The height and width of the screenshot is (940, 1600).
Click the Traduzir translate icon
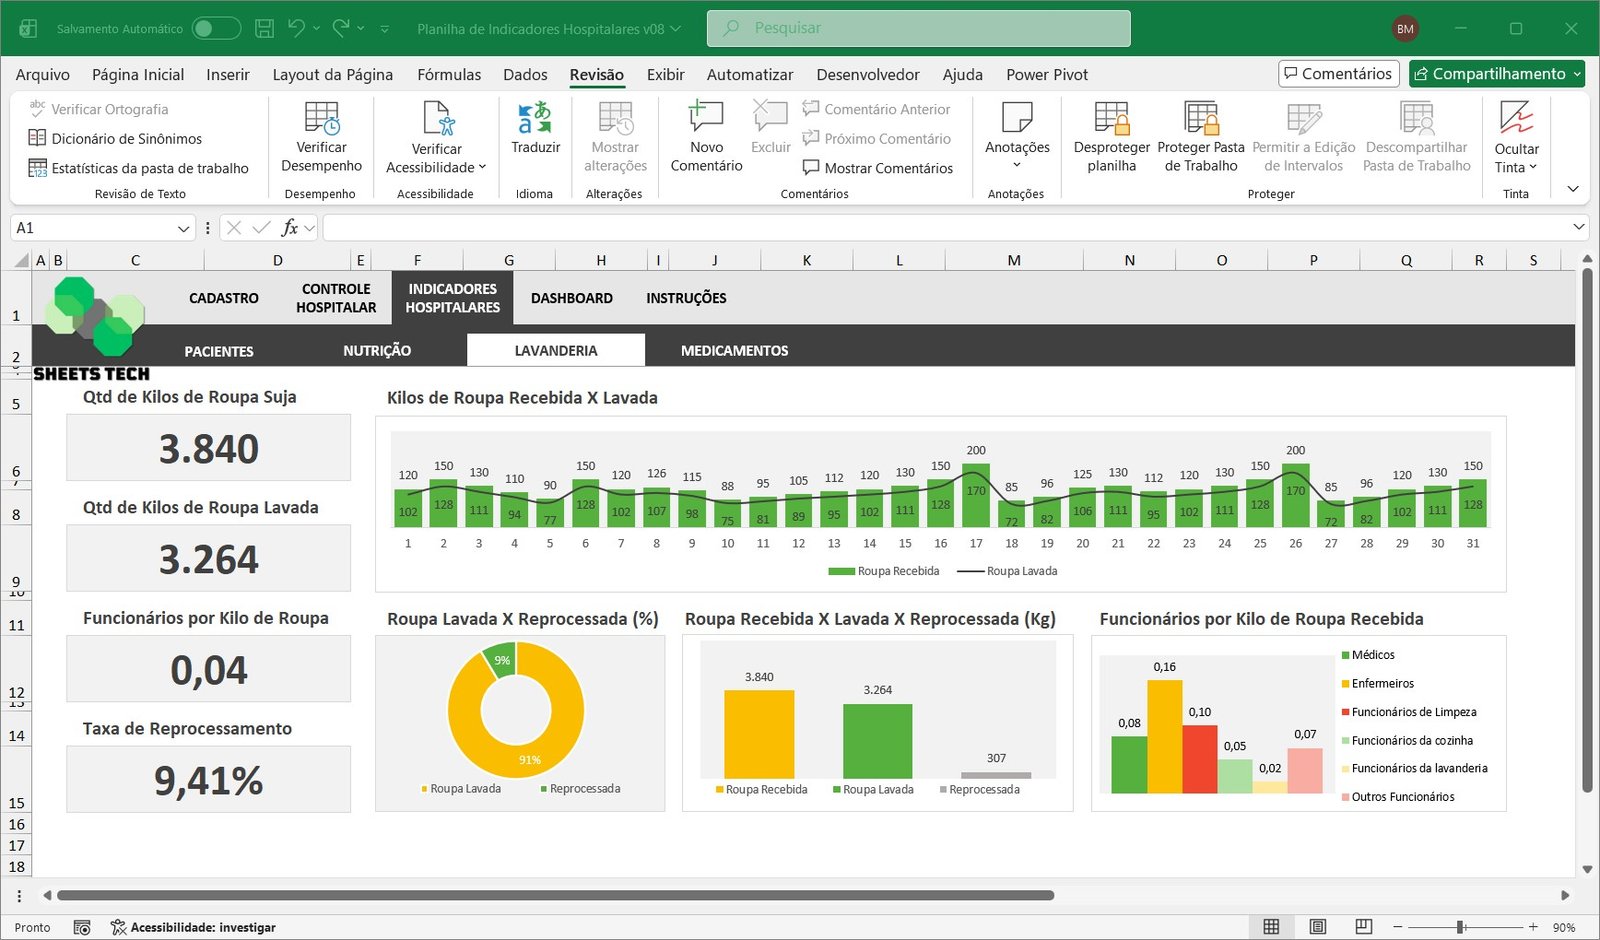(x=535, y=118)
